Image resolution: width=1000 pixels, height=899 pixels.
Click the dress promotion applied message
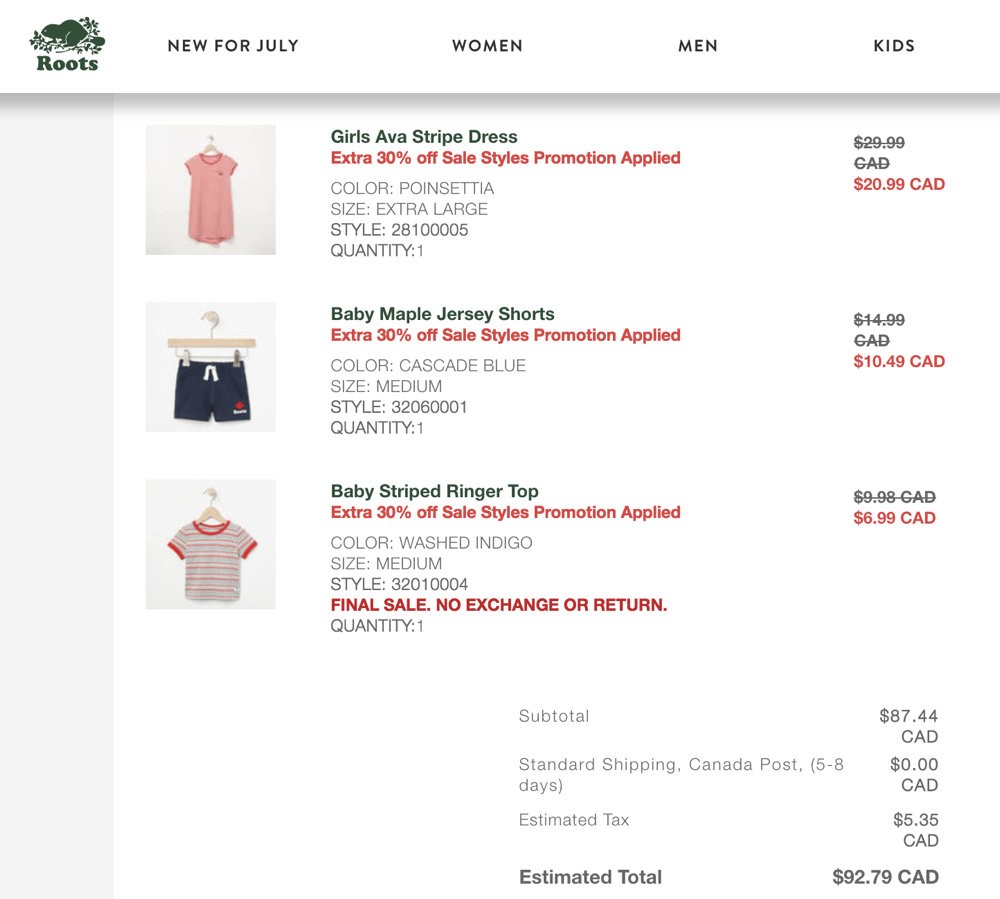pyautogui.click(x=505, y=158)
